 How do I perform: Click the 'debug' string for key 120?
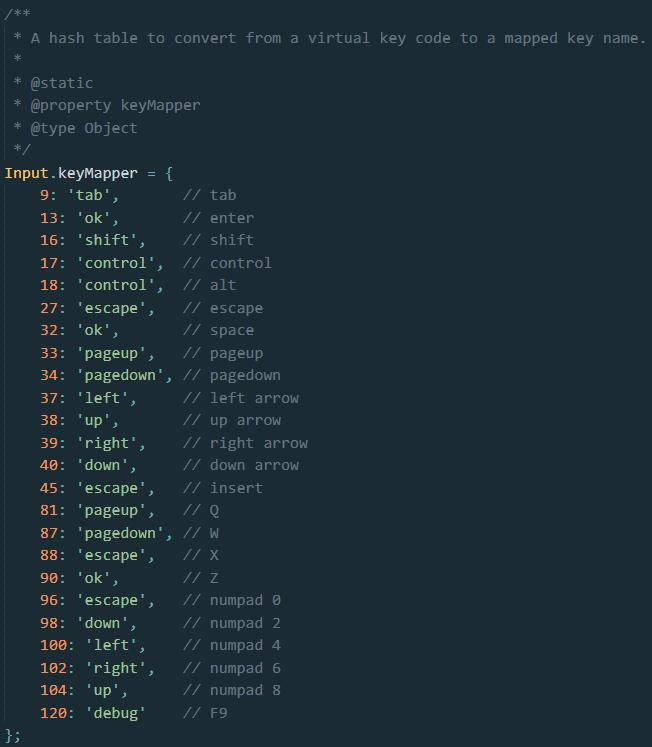pyautogui.click(x=116, y=713)
